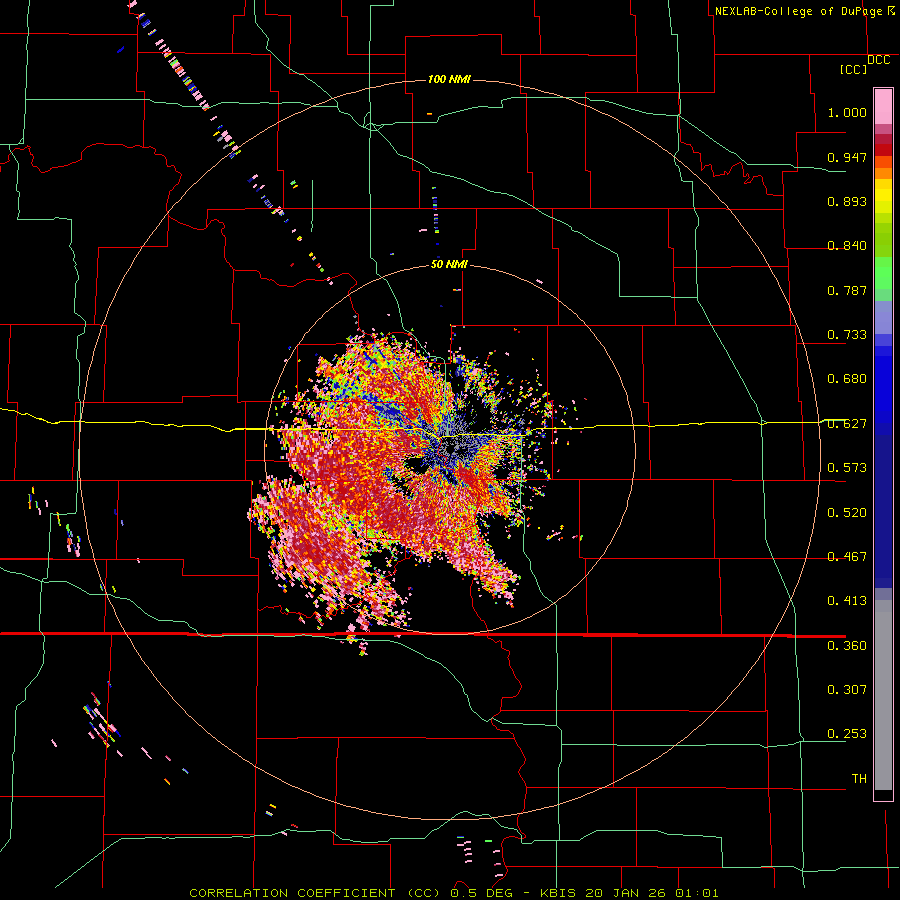Viewport: 900px width, 900px height.
Task: Pick the gray lower segment of color scale
Action: point(883,695)
